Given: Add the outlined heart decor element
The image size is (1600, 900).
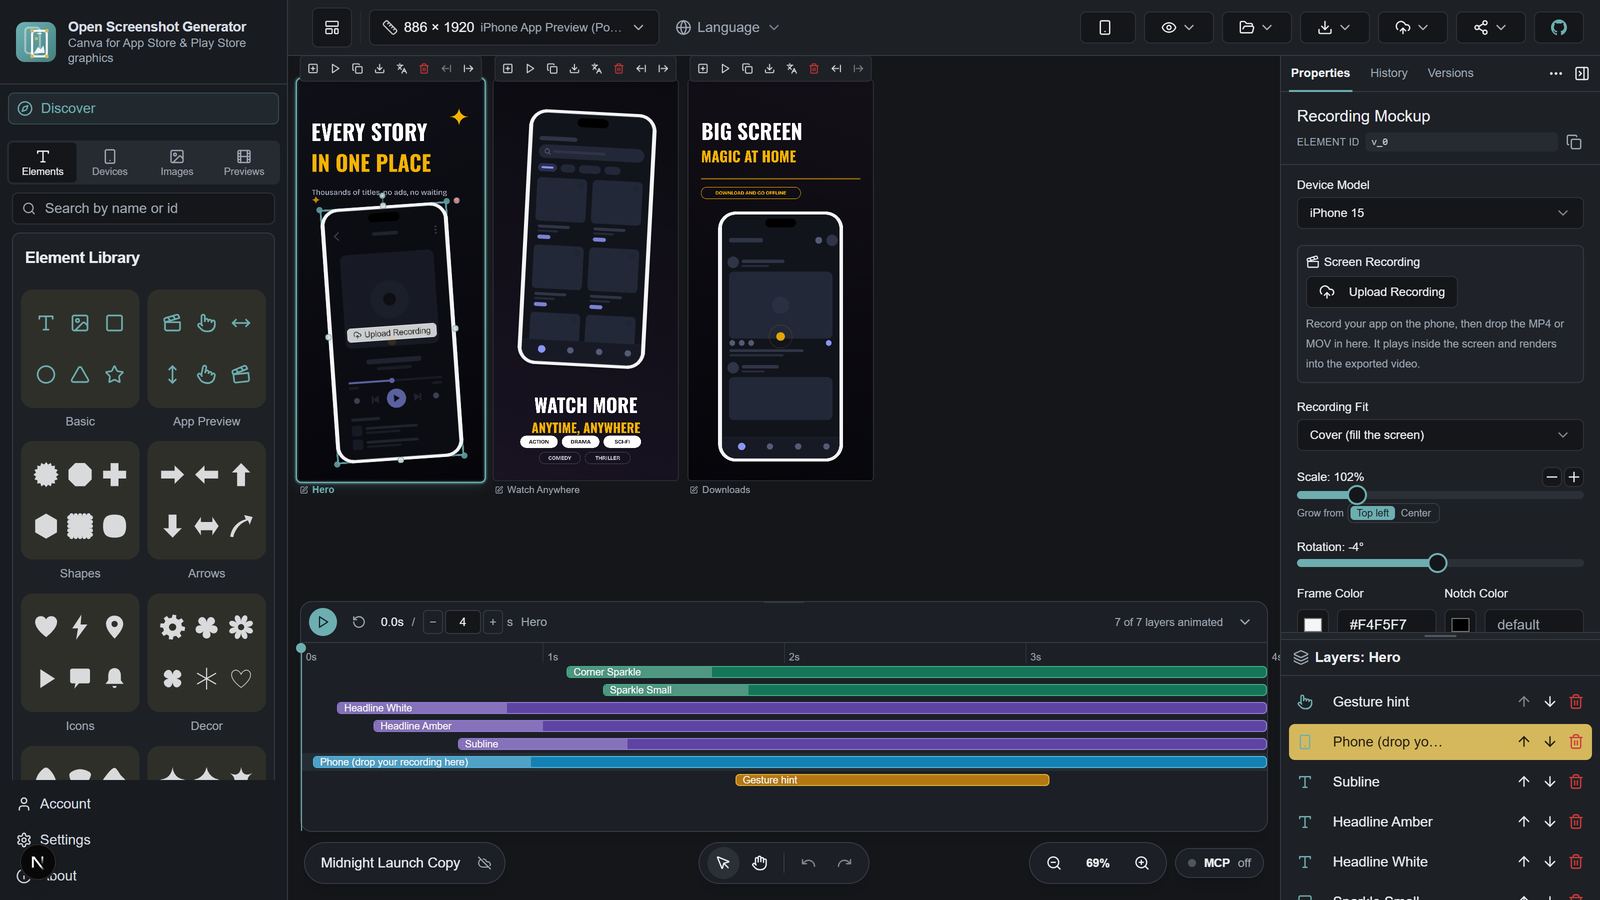Looking at the screenshot, I should pyautogui.click(x=241, y=678).
